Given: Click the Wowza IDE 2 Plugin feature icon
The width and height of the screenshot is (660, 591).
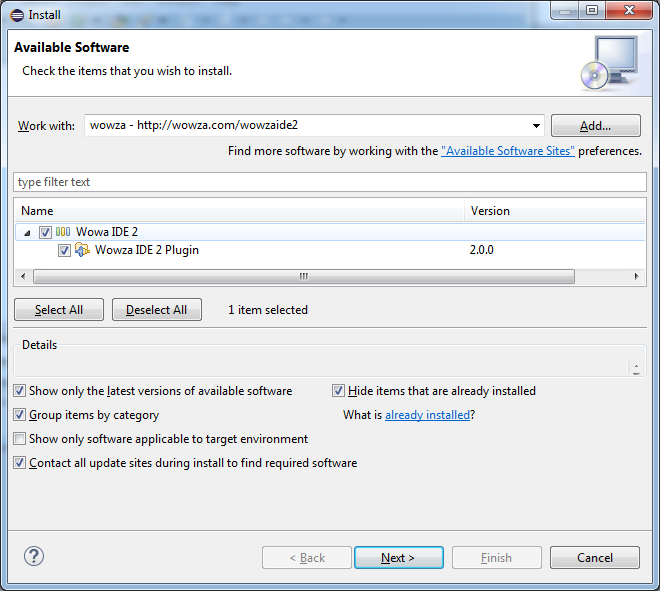Looking at the screenshot, I should coord(82,250).
